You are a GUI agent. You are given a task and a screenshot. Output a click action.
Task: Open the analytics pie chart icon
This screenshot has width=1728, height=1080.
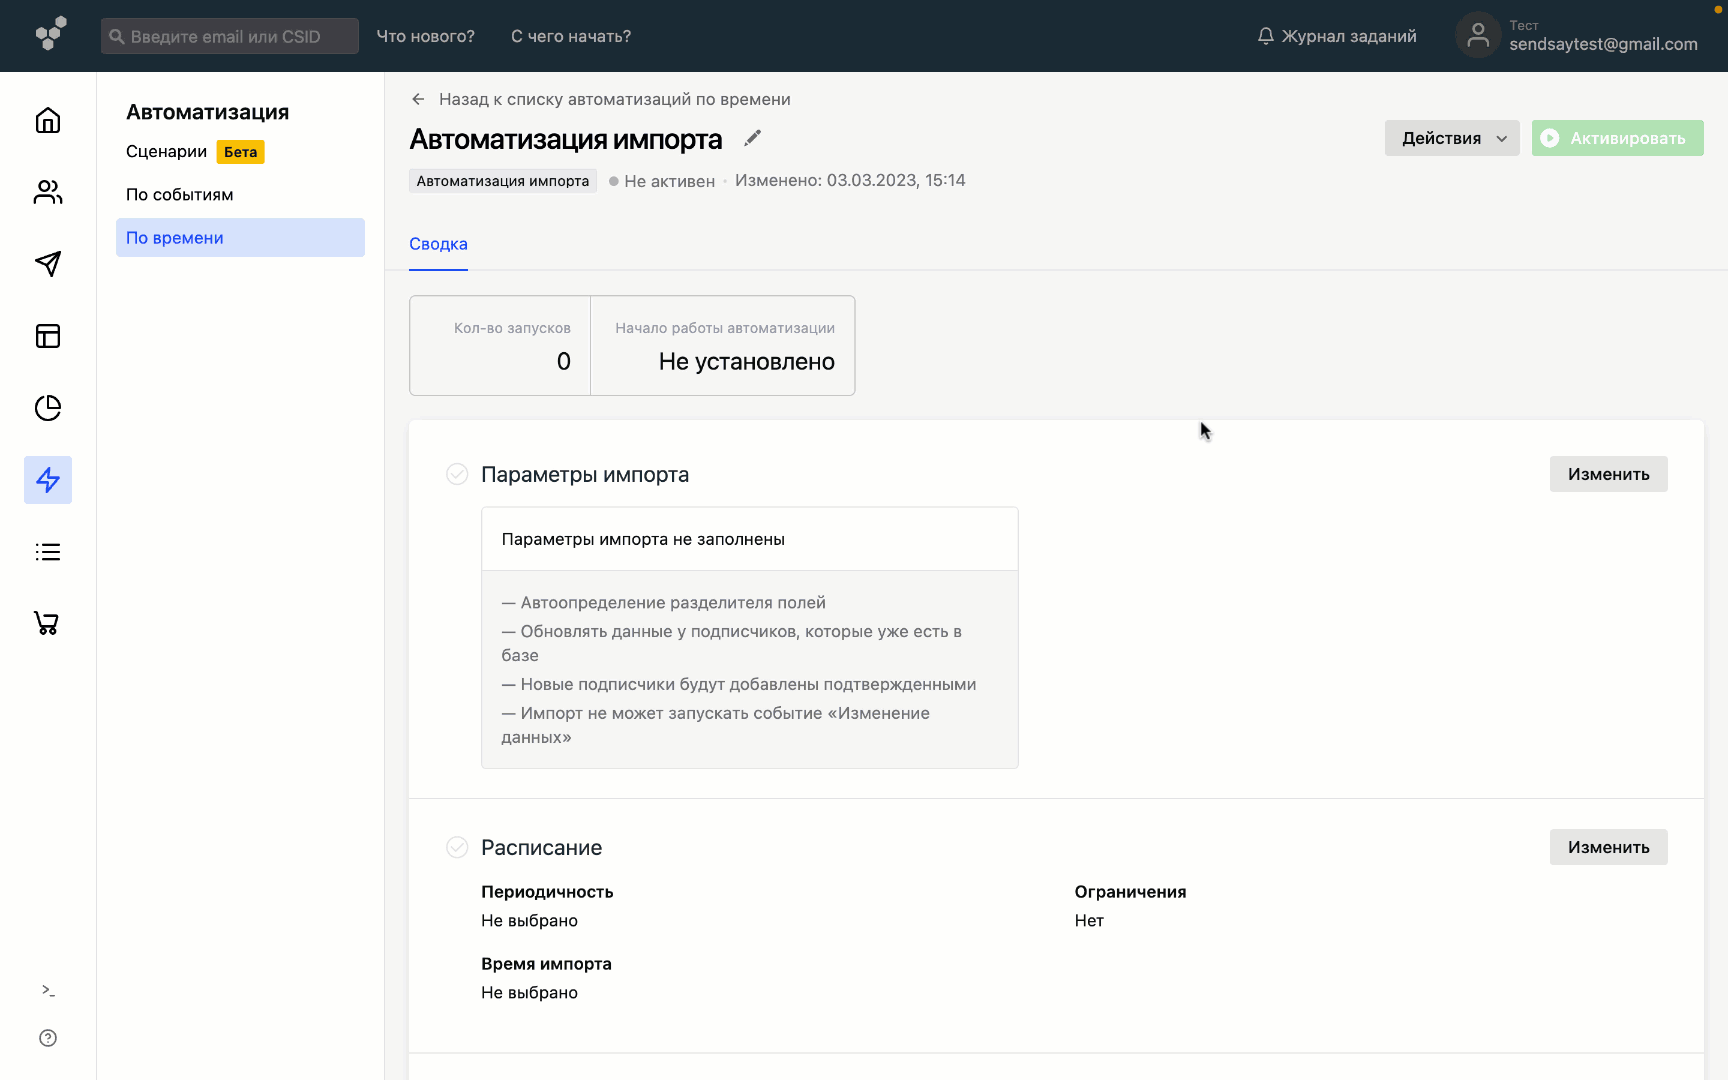pos(48,408)
